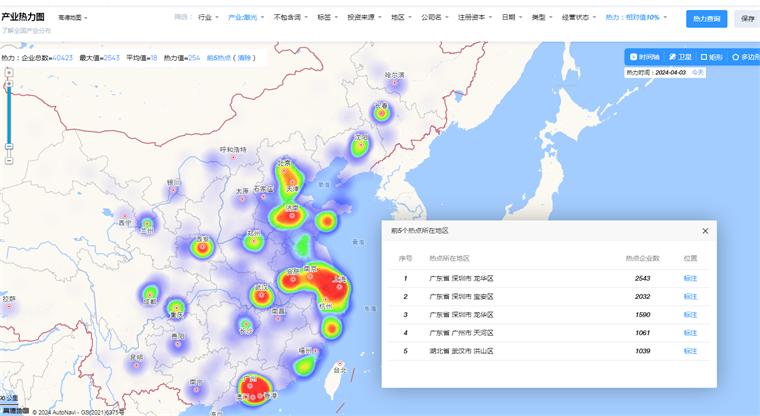Click the map zoom level slider track
Screen dimensions: 760x416
(x=9, y=110)
